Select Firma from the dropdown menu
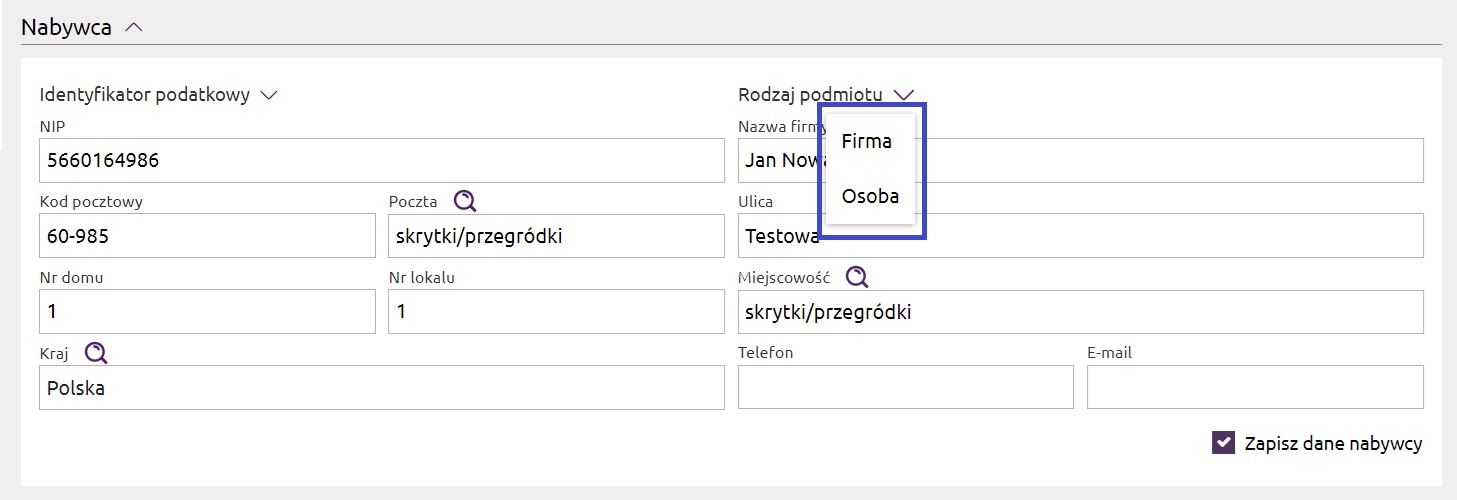This screenshot has height=500, width=1457. (866, 141)
